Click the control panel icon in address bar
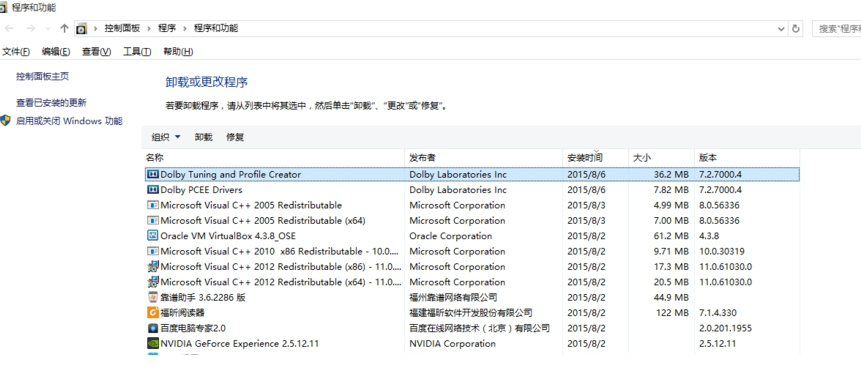 pos(82,29)
